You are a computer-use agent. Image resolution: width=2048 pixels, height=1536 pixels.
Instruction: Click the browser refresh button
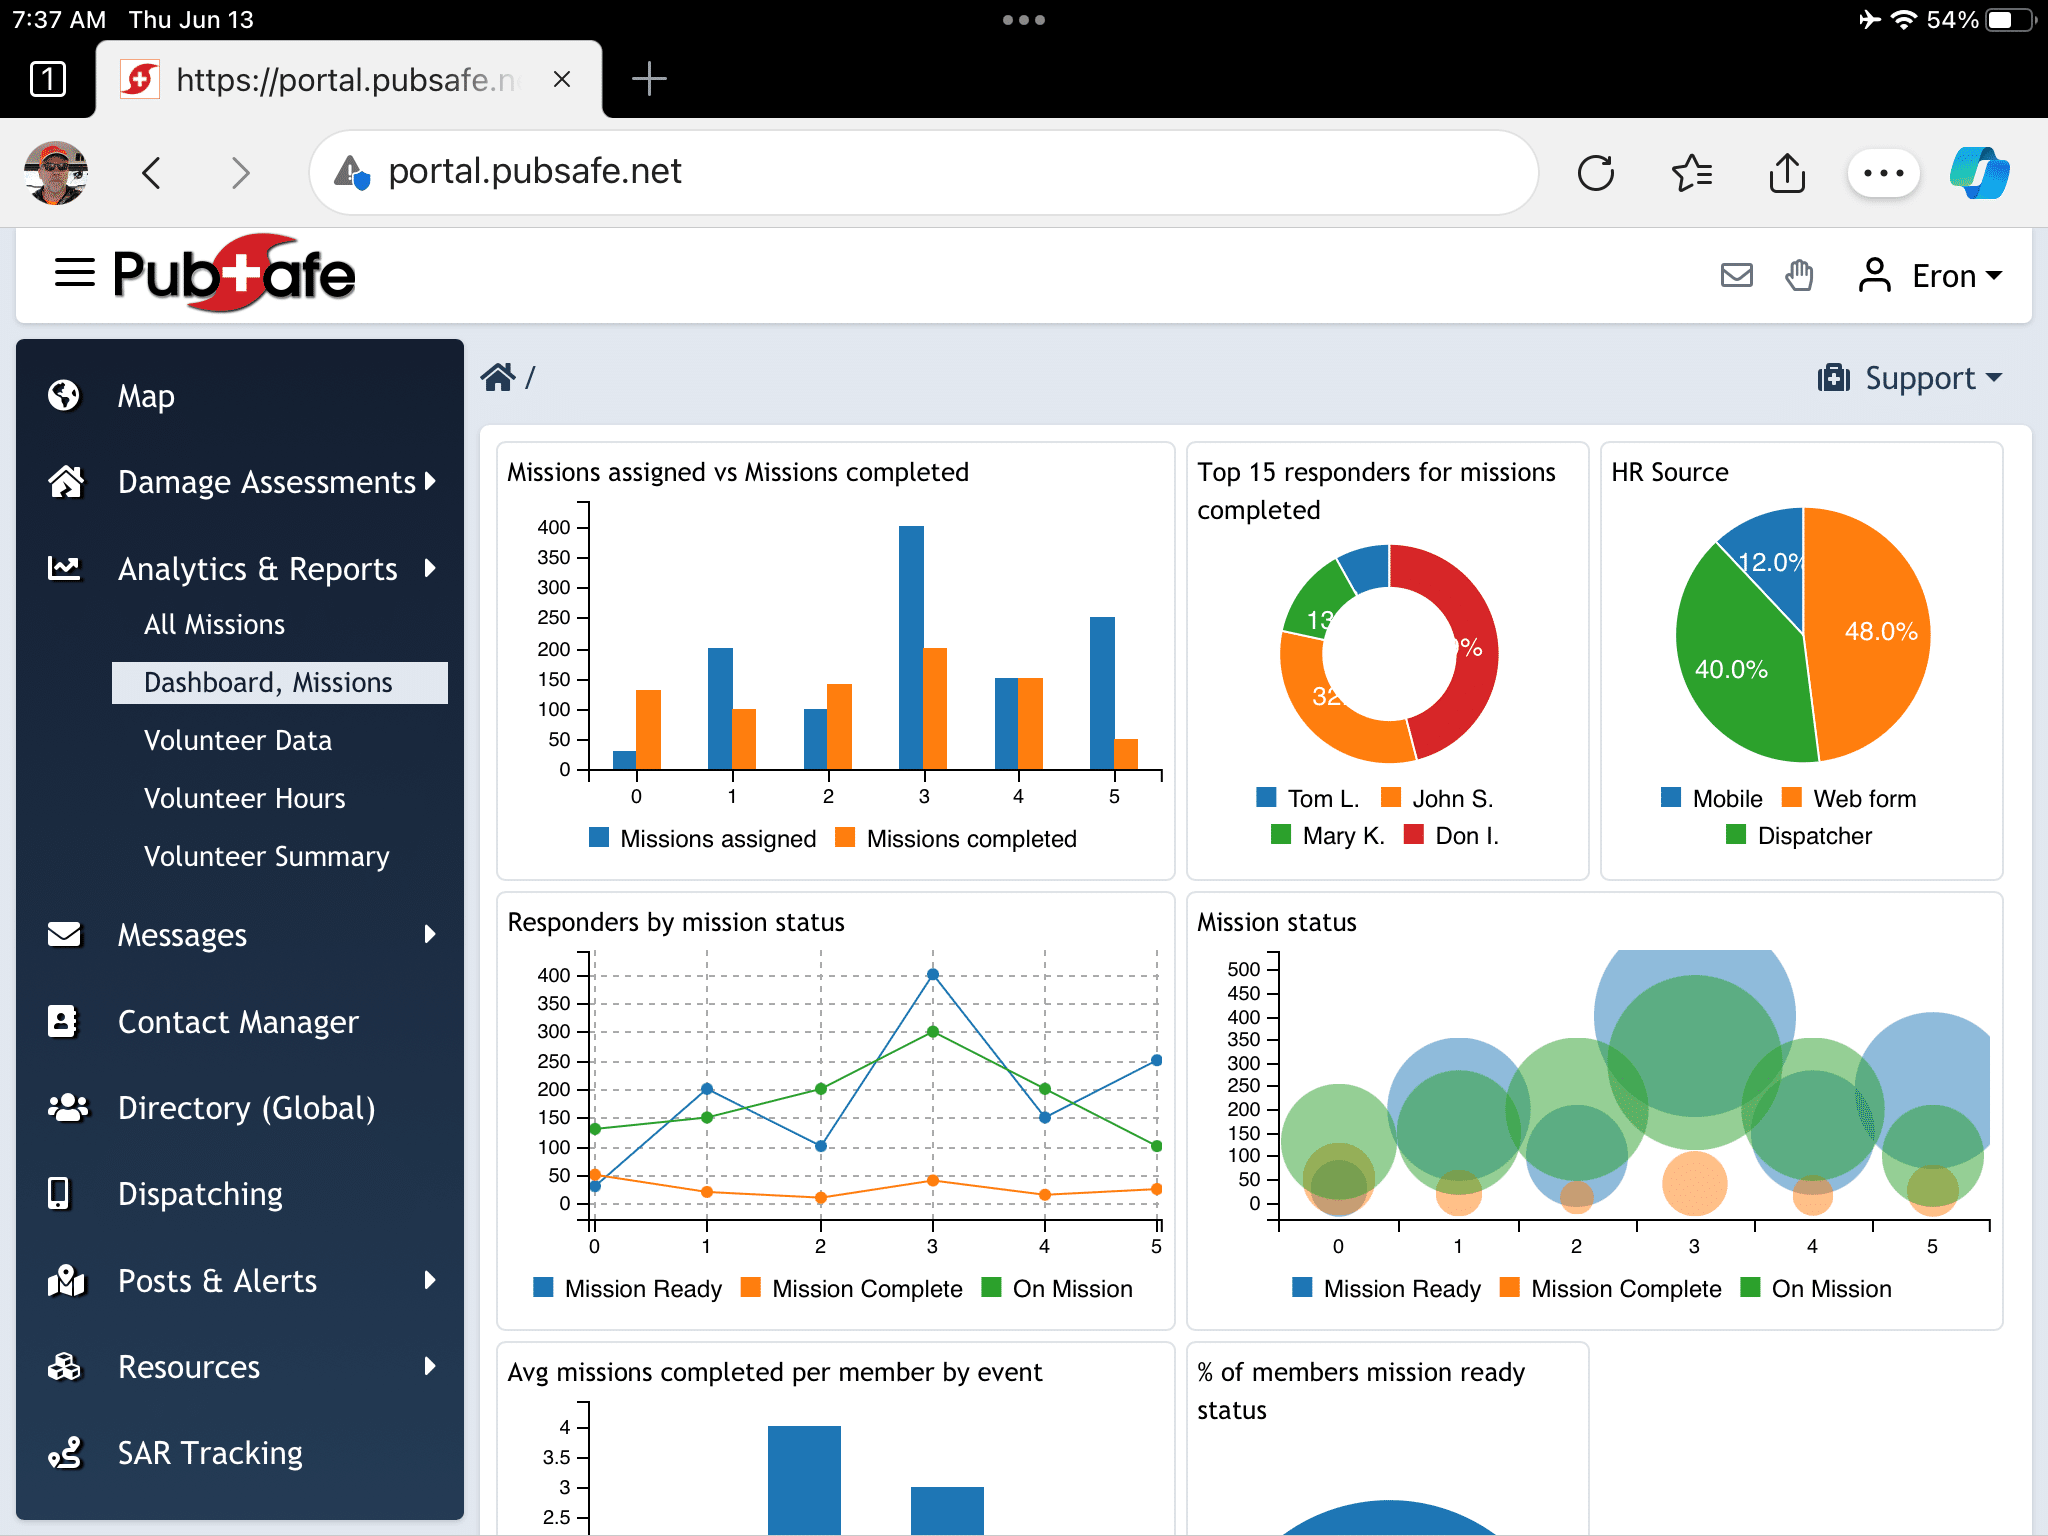(1595, 173)
